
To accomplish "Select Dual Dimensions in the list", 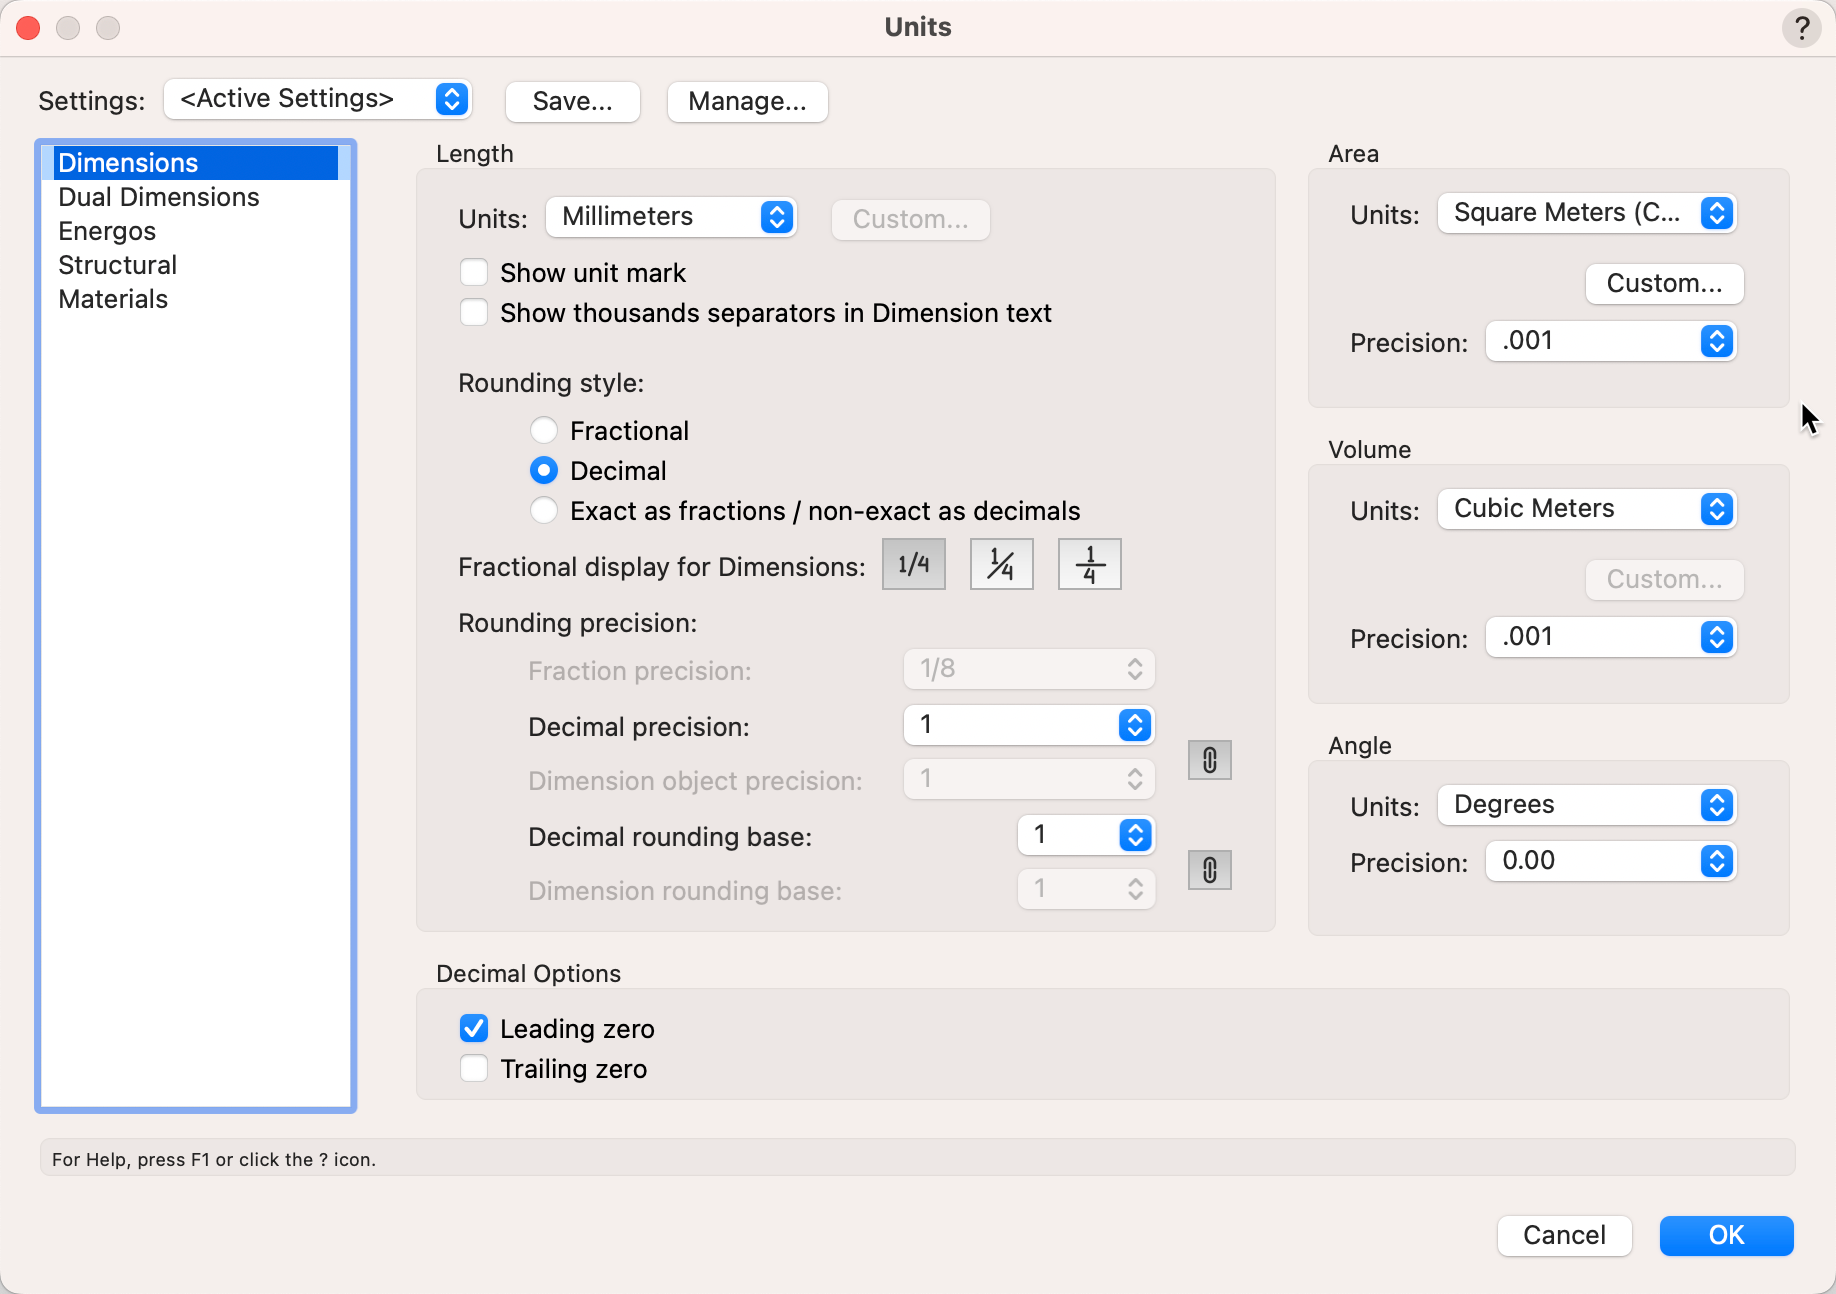I will (x=159, y=197).
